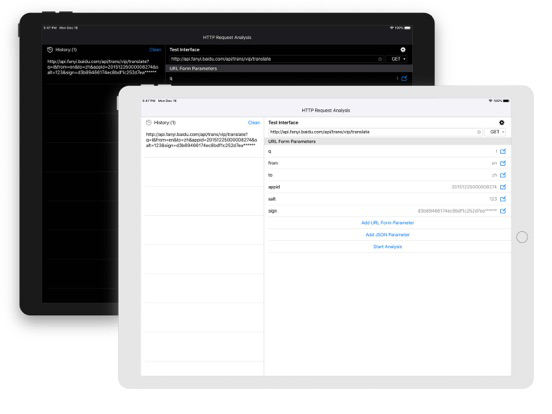Image resolution: width=552 pixels, height=414 pixels.
Task: Click HTTP Request Analysis title in dark iPad
Action: point(227,37)
